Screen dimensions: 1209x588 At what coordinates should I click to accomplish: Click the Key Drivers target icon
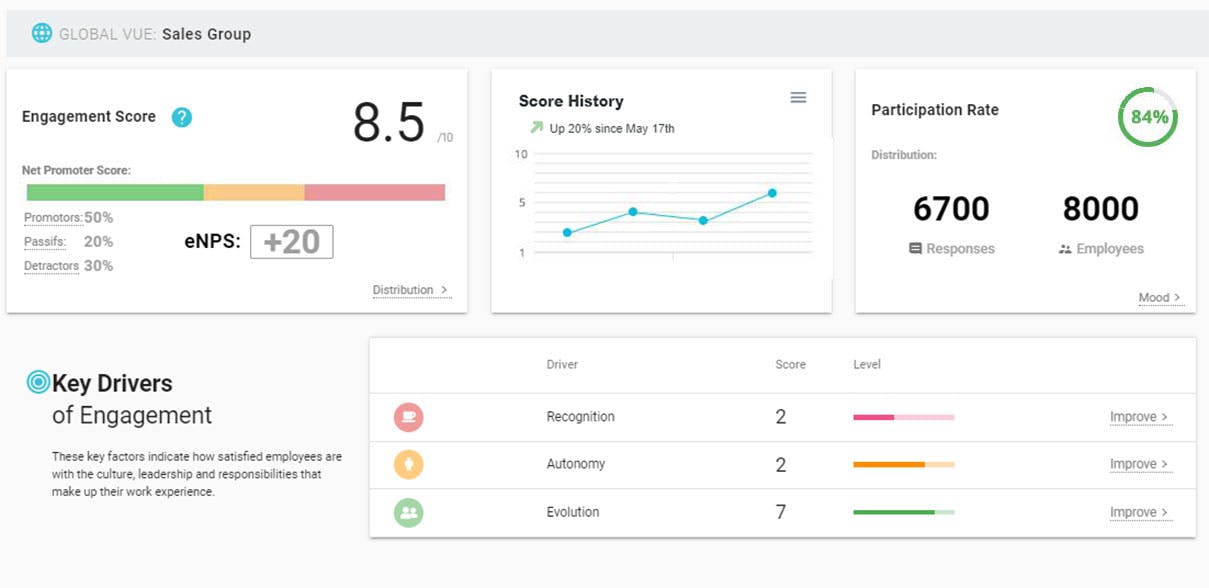[x=38, y=382]
